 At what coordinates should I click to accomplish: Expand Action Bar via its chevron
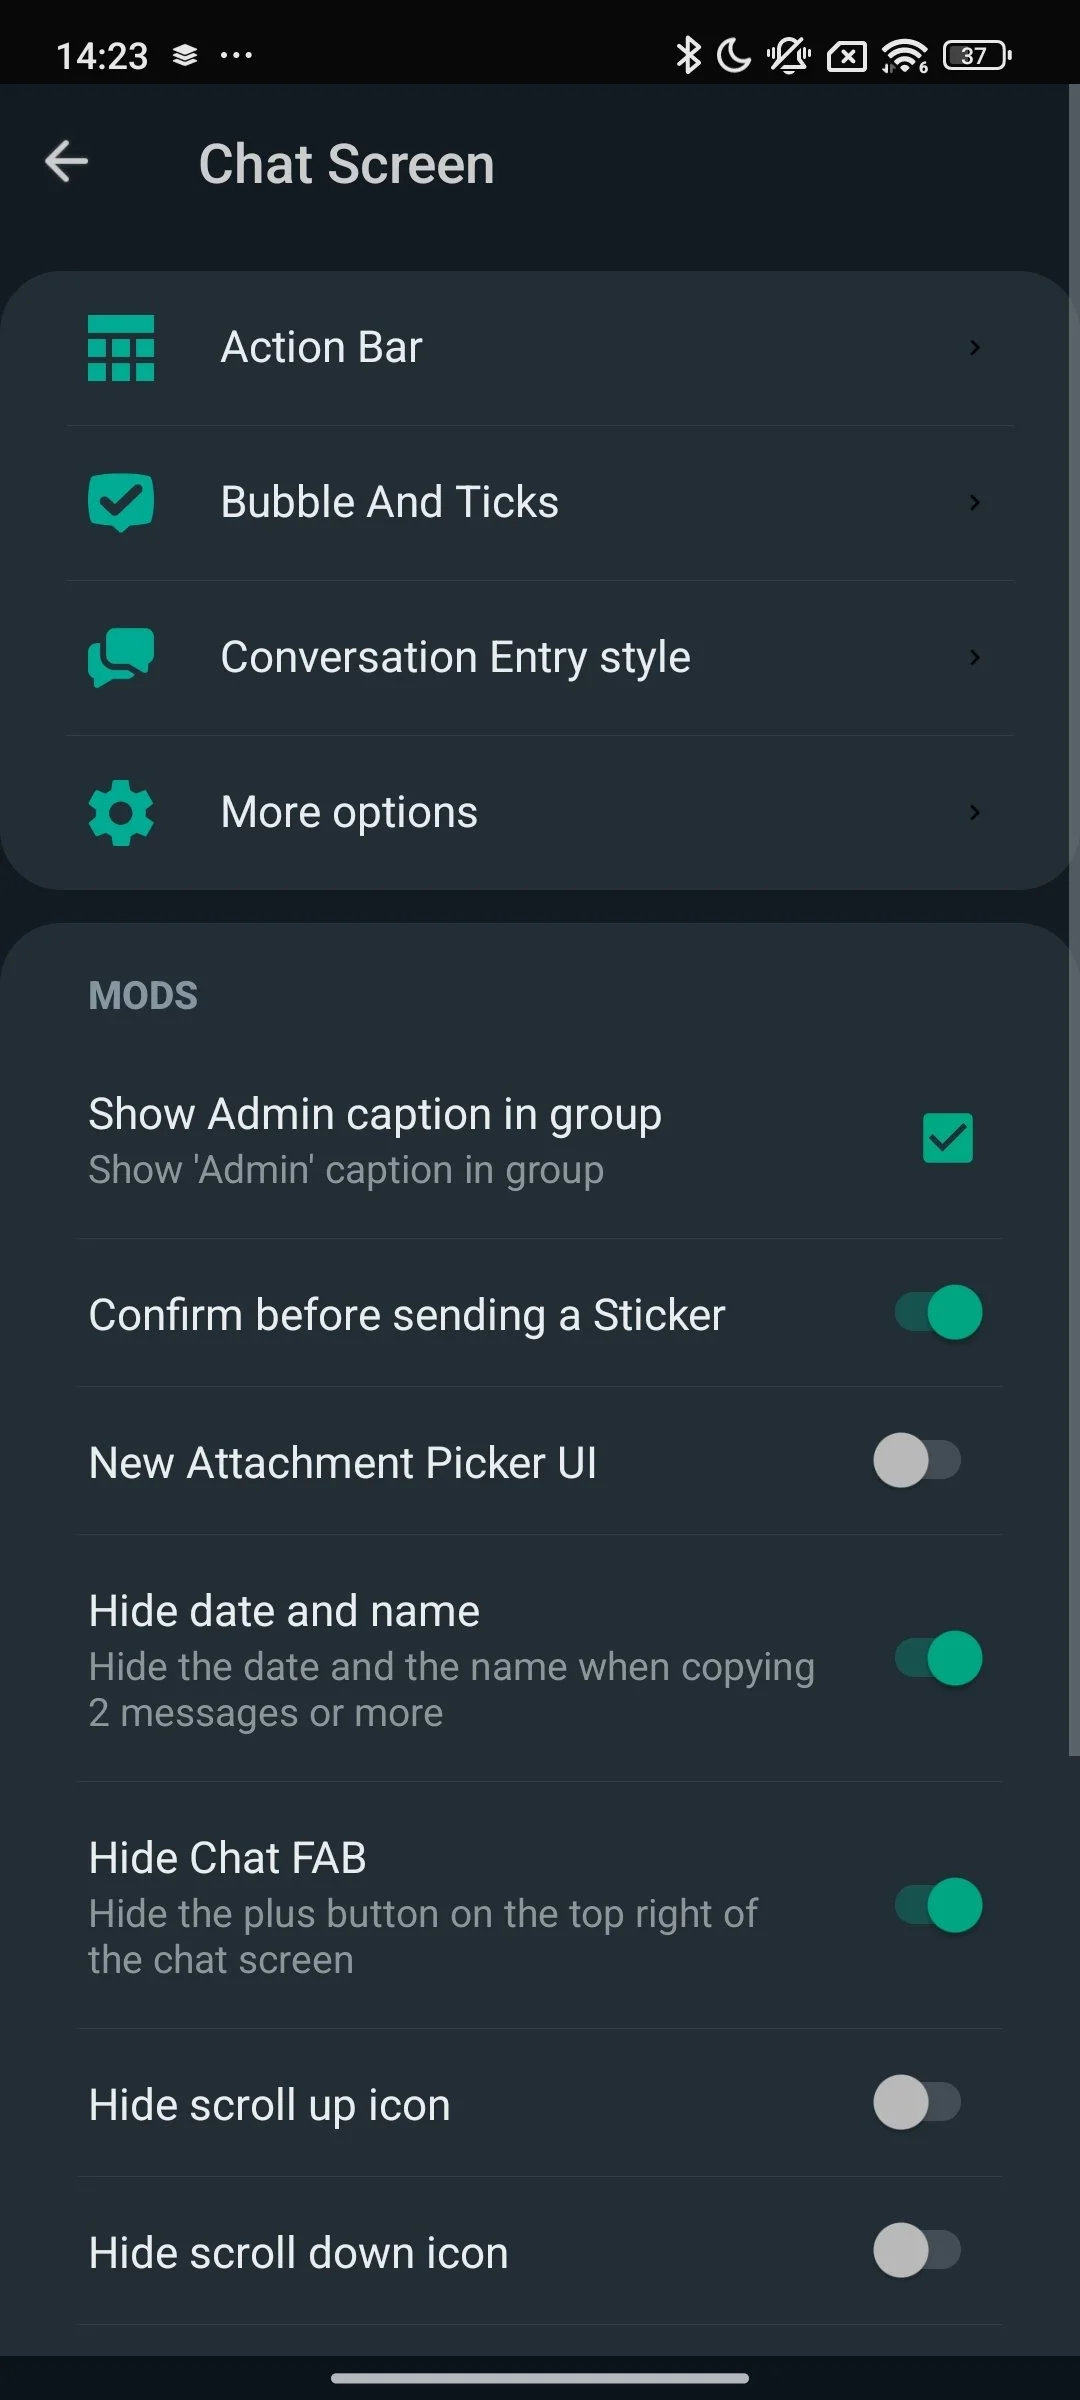click(974, 348)
